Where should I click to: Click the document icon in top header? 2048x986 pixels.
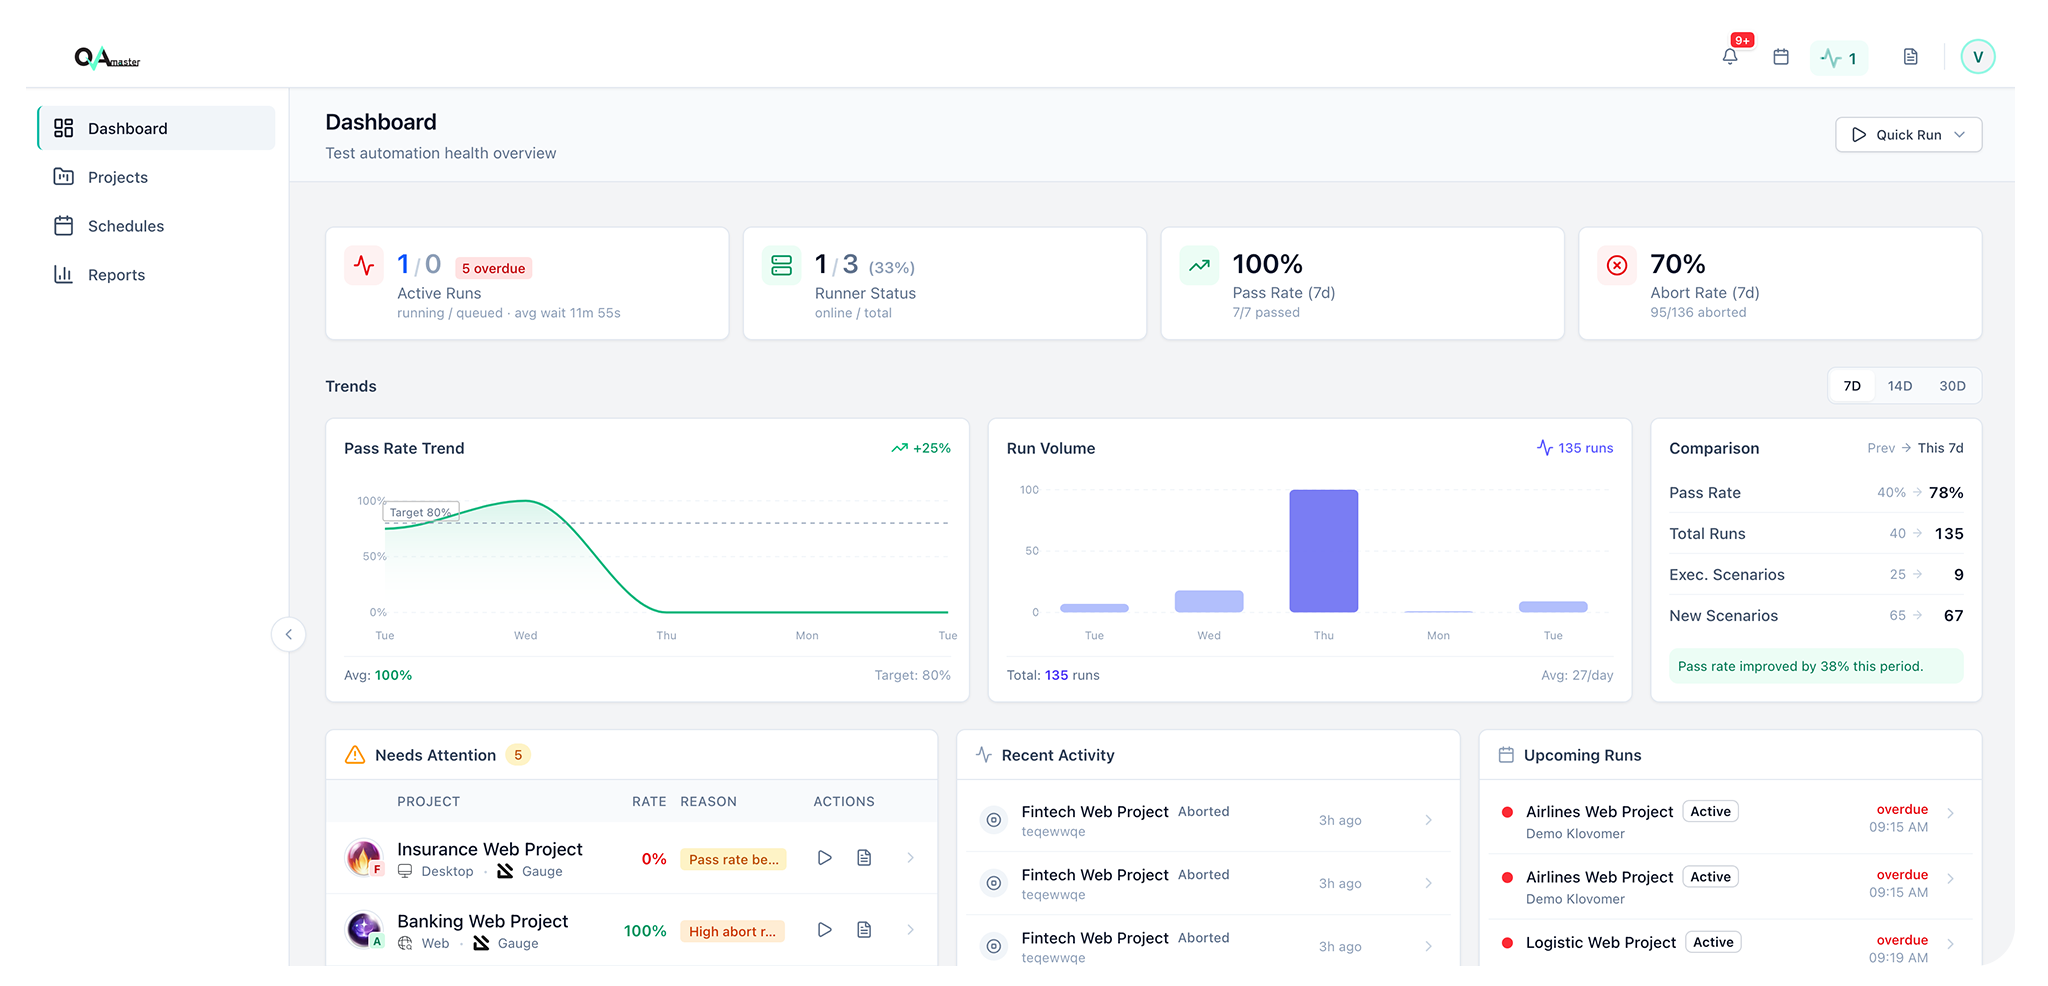tap(1910, 57)
